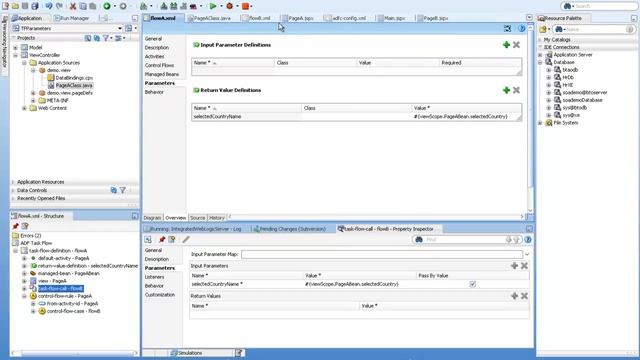Select the selectedCountryName return value row
Screen dimensions: 640x360
coord(356,117)
